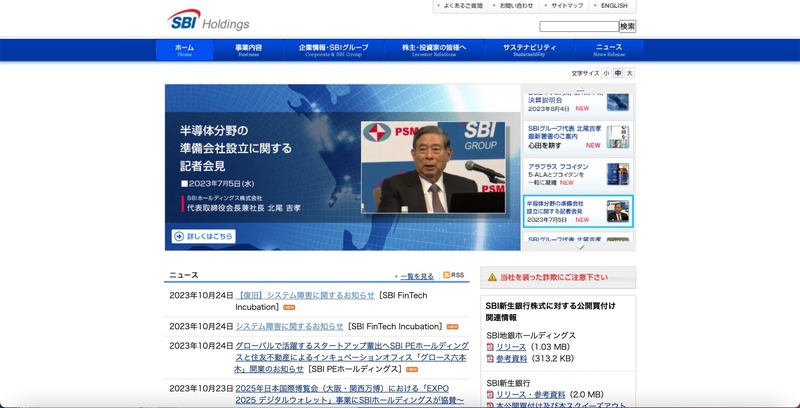The height and width of the screenshot is (408, 800).
Task: Open the 参考資料 (313.2 KB) PDF icon
Action: coord(491,358)
